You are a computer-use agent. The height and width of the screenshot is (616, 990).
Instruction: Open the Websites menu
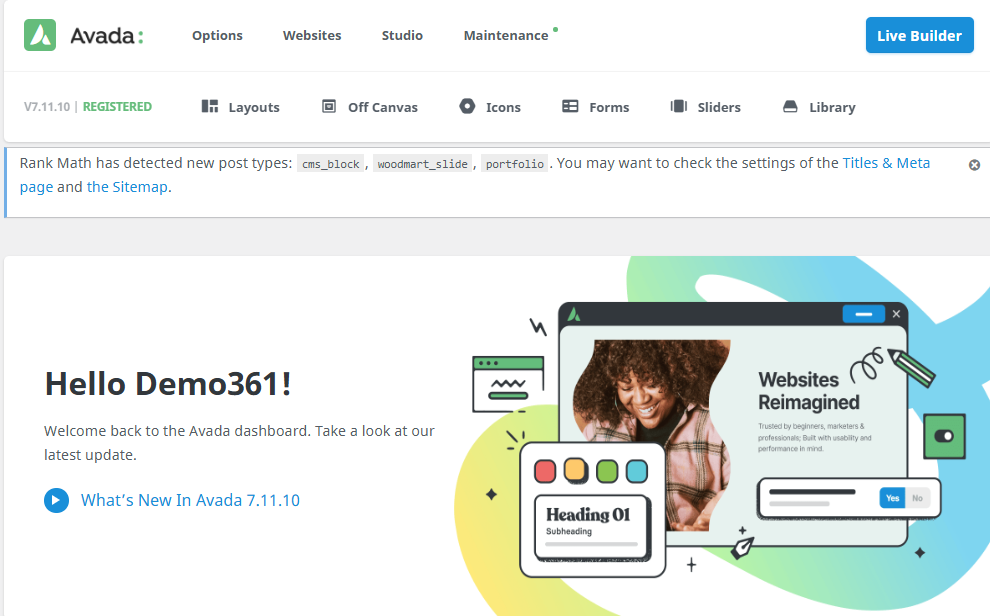pos(312,35)
